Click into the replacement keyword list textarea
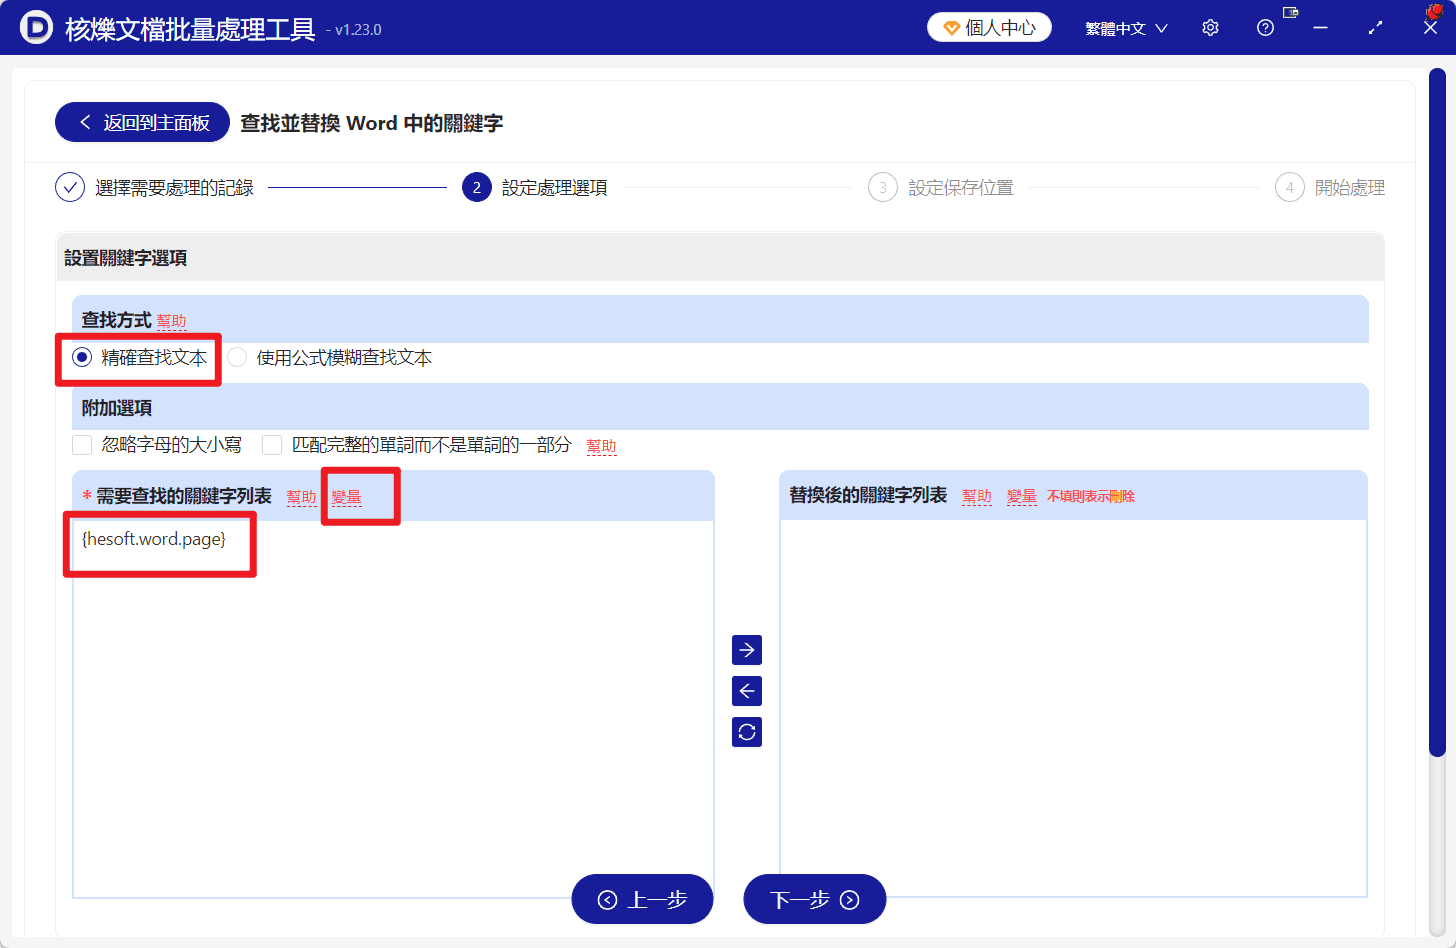The width and height of the screenshot is (1456, 948). click(x=1073, y=708)
